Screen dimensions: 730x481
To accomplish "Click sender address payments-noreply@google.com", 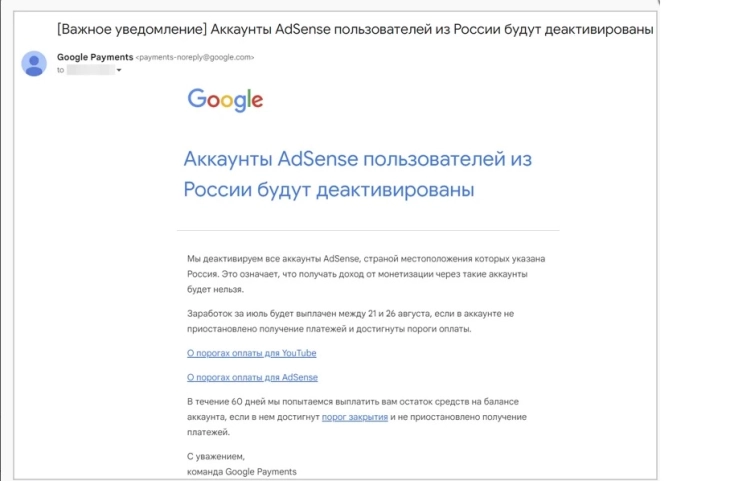I will click(x=195, y=57).
